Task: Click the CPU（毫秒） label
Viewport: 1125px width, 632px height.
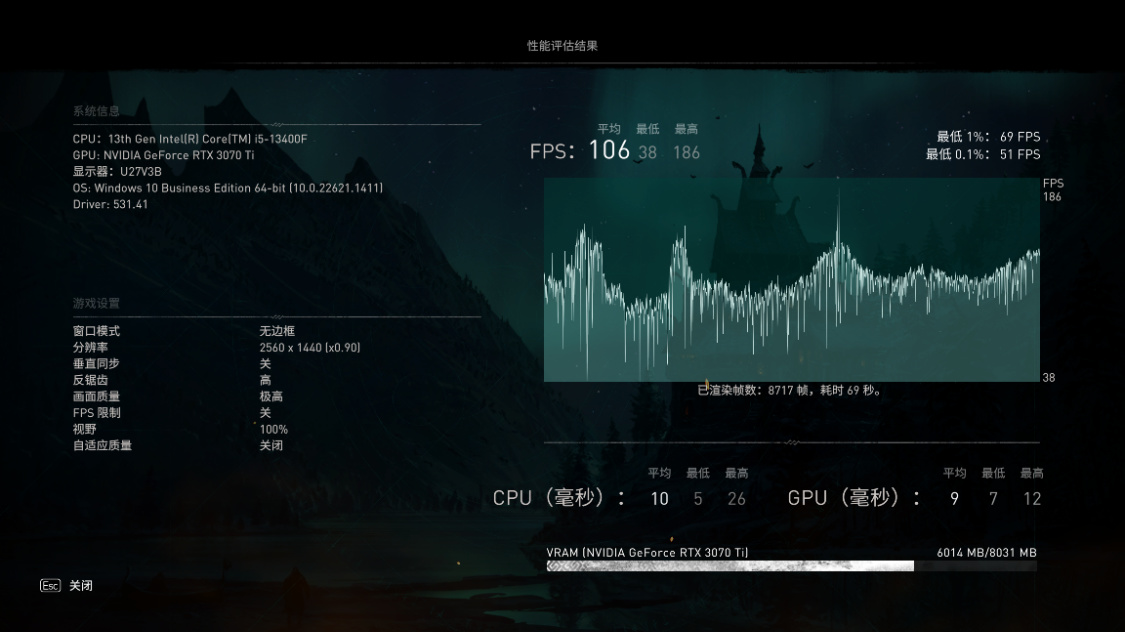Action: coord(559,498)
